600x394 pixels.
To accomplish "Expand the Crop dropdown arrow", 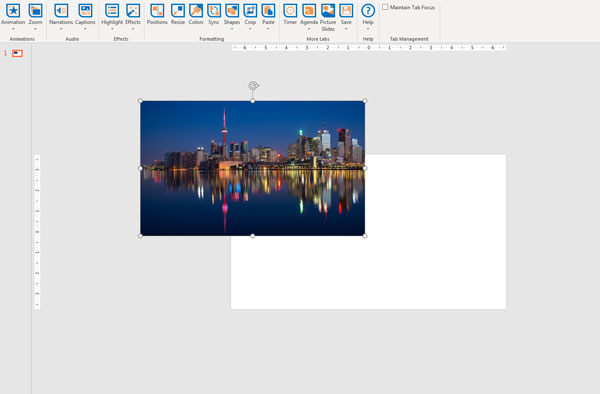I will point(250,29).
